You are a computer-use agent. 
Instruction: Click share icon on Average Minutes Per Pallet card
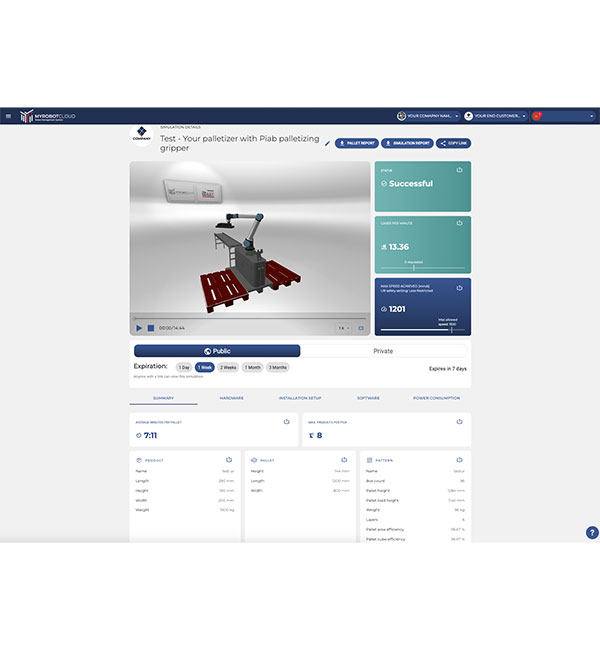click(x=287, y=422)
